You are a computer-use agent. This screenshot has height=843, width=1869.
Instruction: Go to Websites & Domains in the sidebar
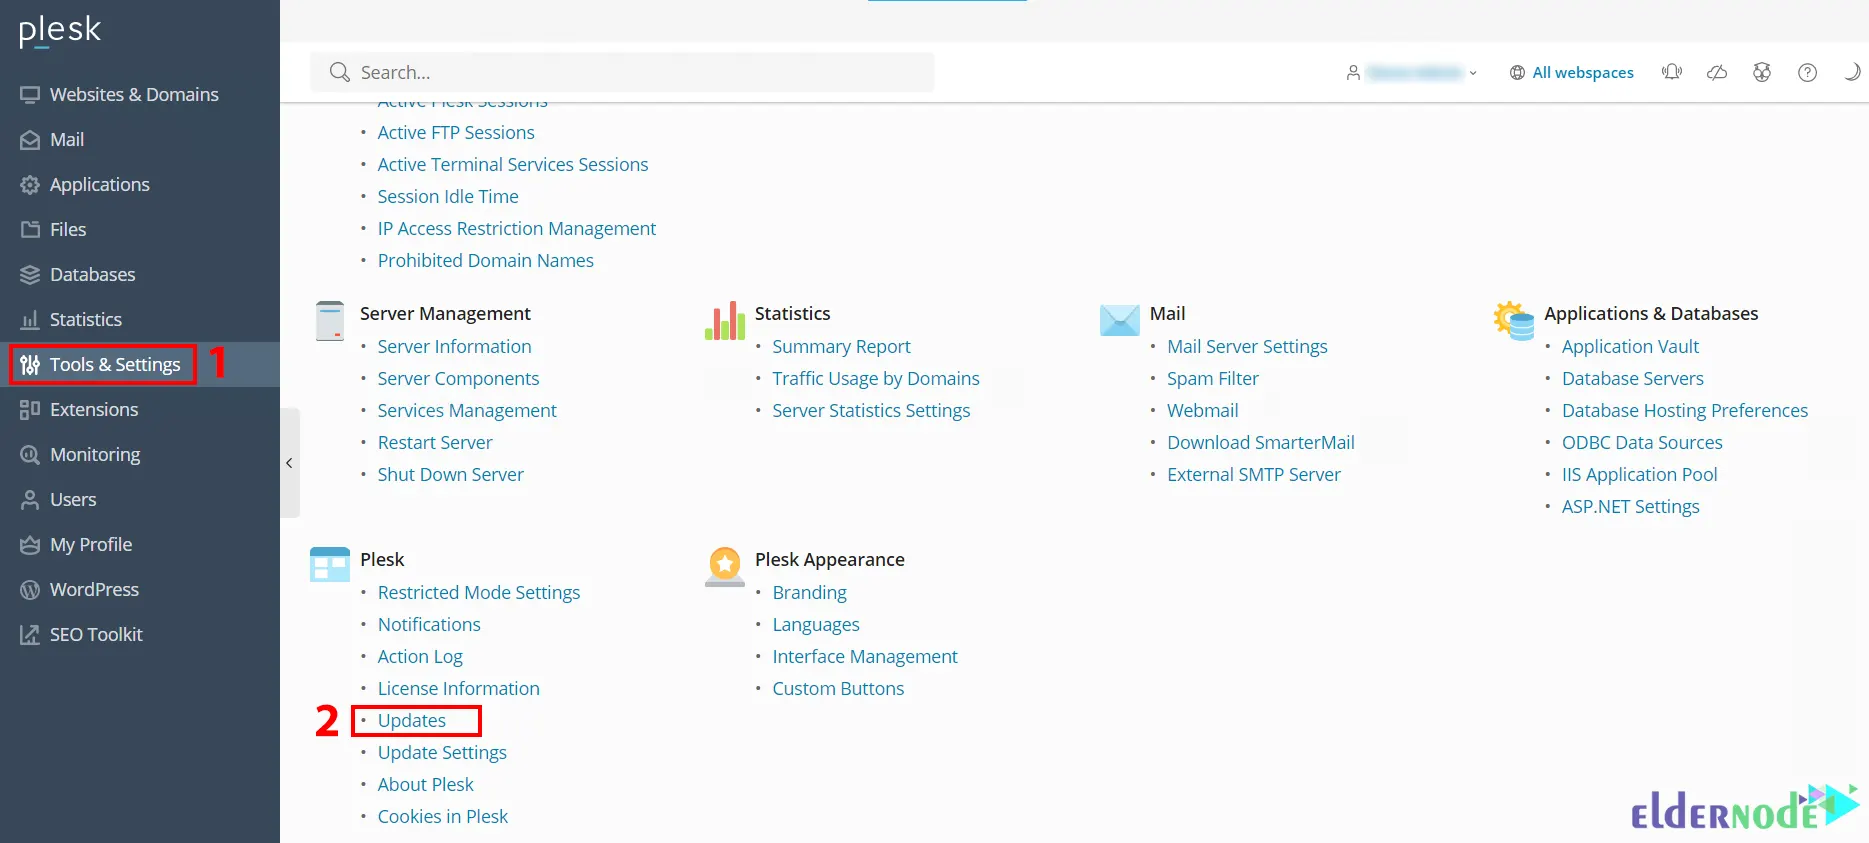pyautogui.click(x=133, y=95)
